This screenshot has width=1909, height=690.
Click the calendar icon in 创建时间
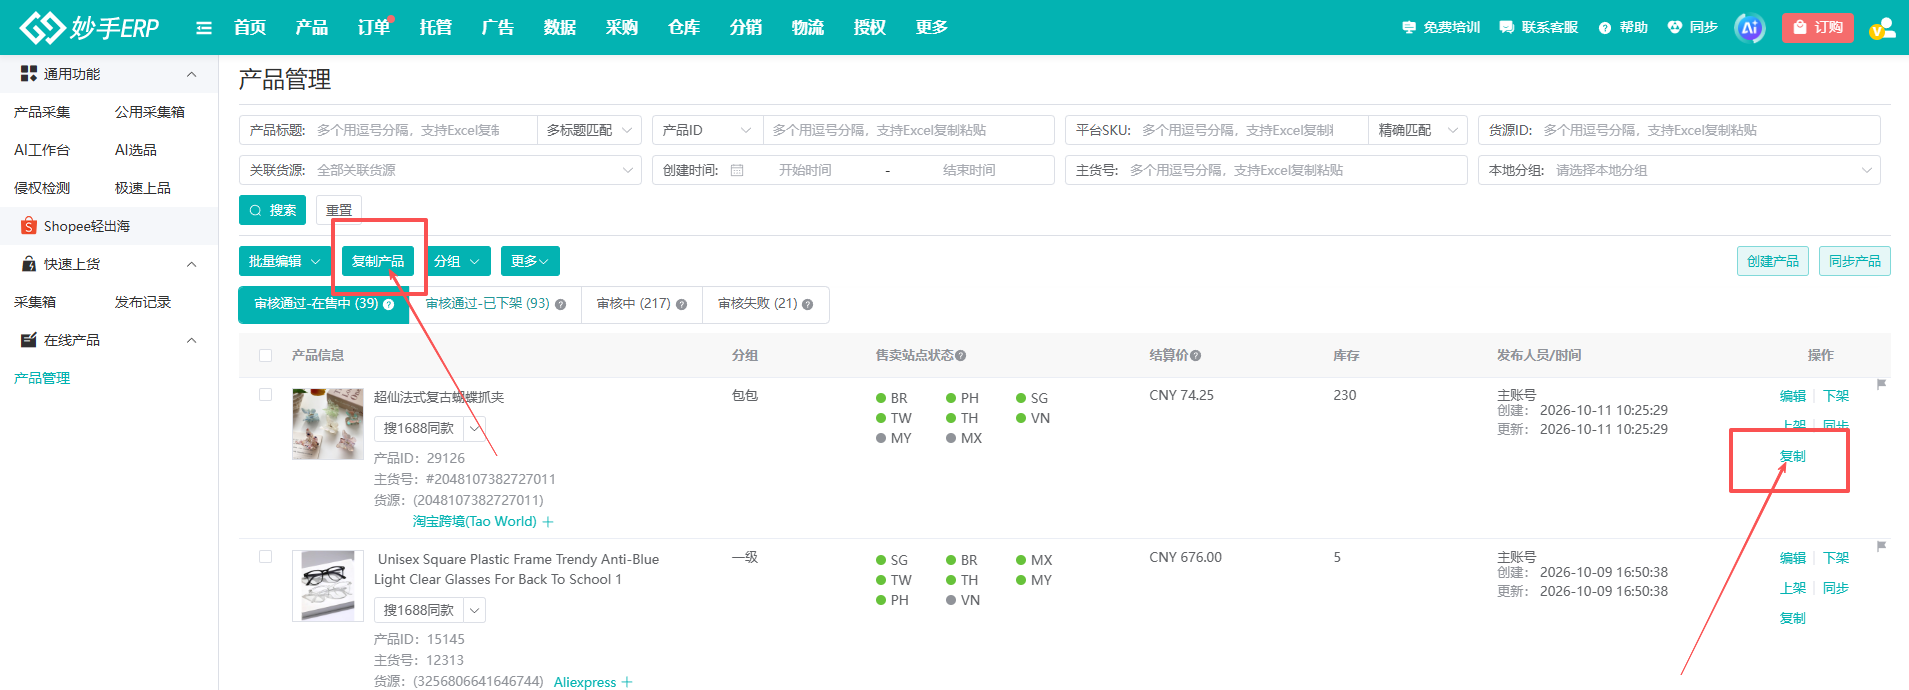click(x=737, y=170)
